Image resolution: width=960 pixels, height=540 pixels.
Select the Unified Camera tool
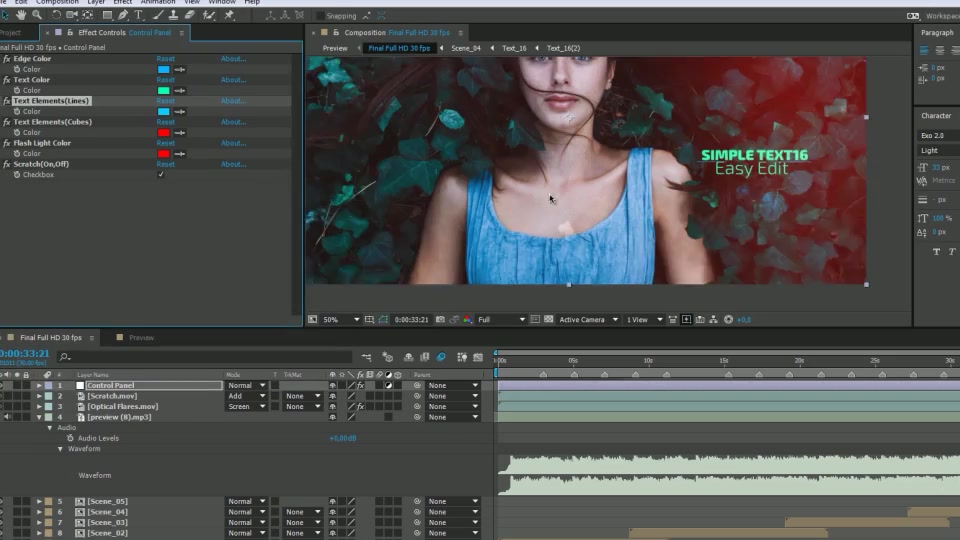tap(72, 15)
